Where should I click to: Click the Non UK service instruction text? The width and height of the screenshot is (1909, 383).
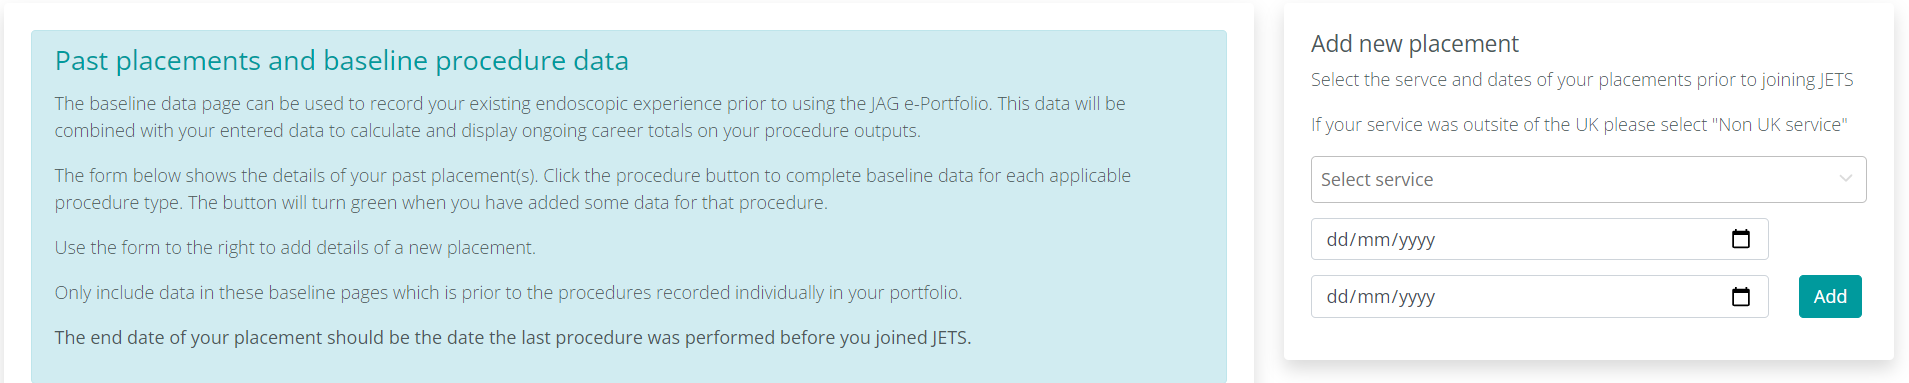coord(1579,125)
